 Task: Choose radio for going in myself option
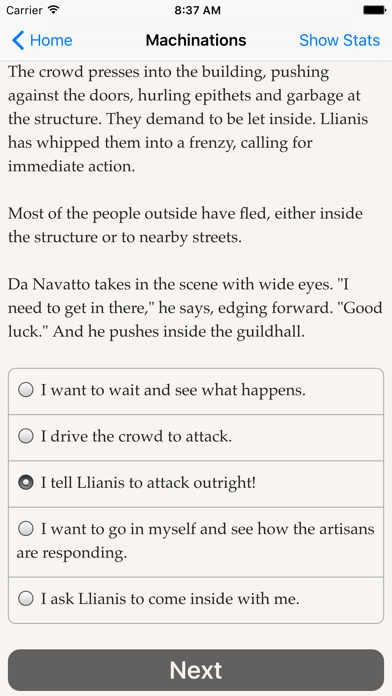point(26,529)
